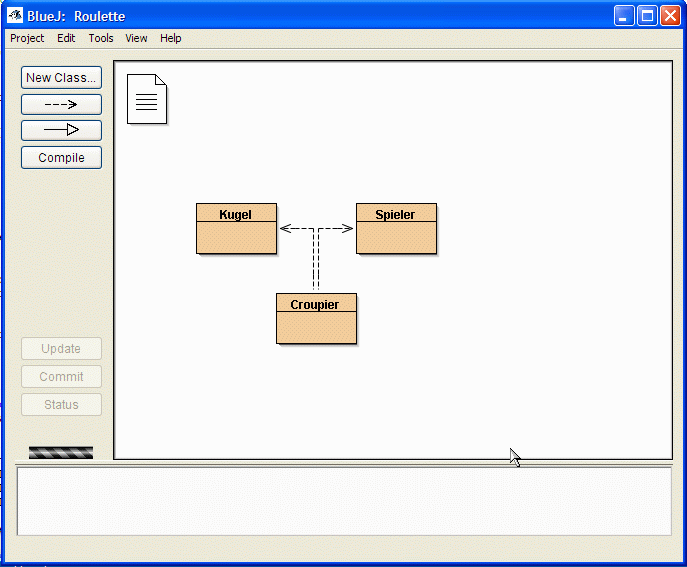This screenshot has height=567, width=687.
Task: Click the Commit team button
Action: click(61, 377)
